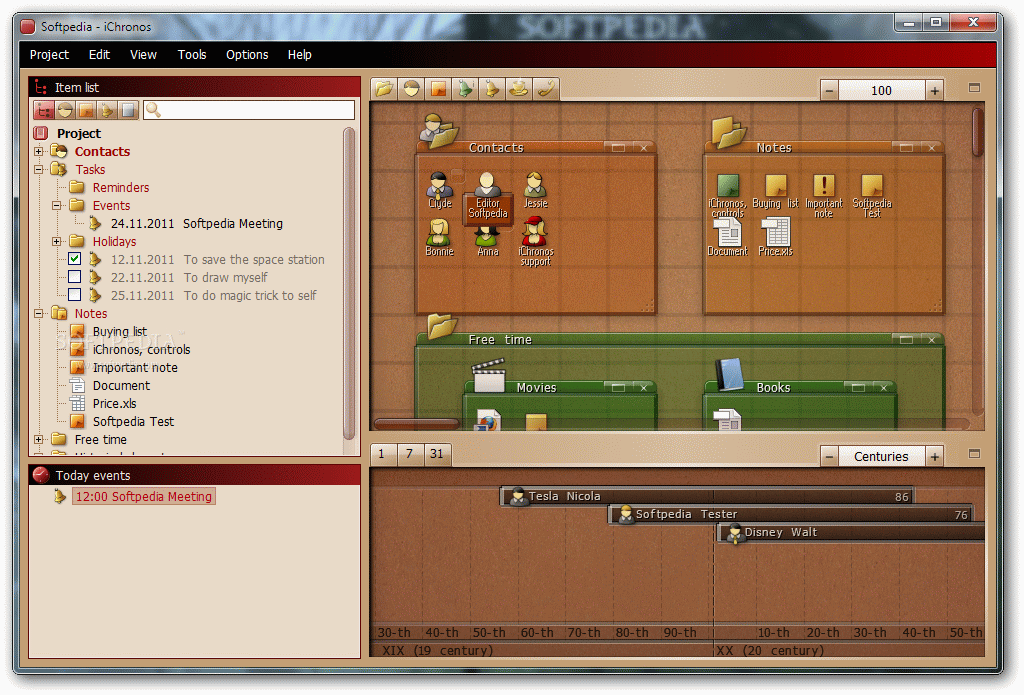Viewport: 1024px width, 695px height.
Task: Click the tree view filter icon in Item list
Action: pos(44,110)
